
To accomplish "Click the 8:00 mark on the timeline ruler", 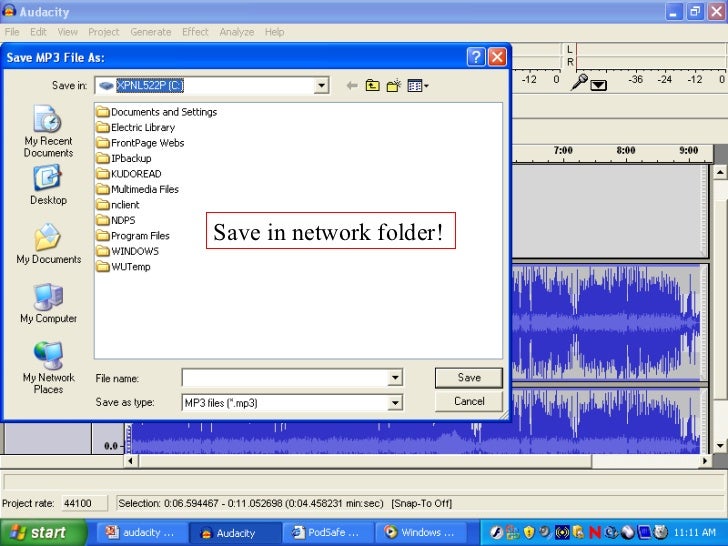I will [626, 151].
